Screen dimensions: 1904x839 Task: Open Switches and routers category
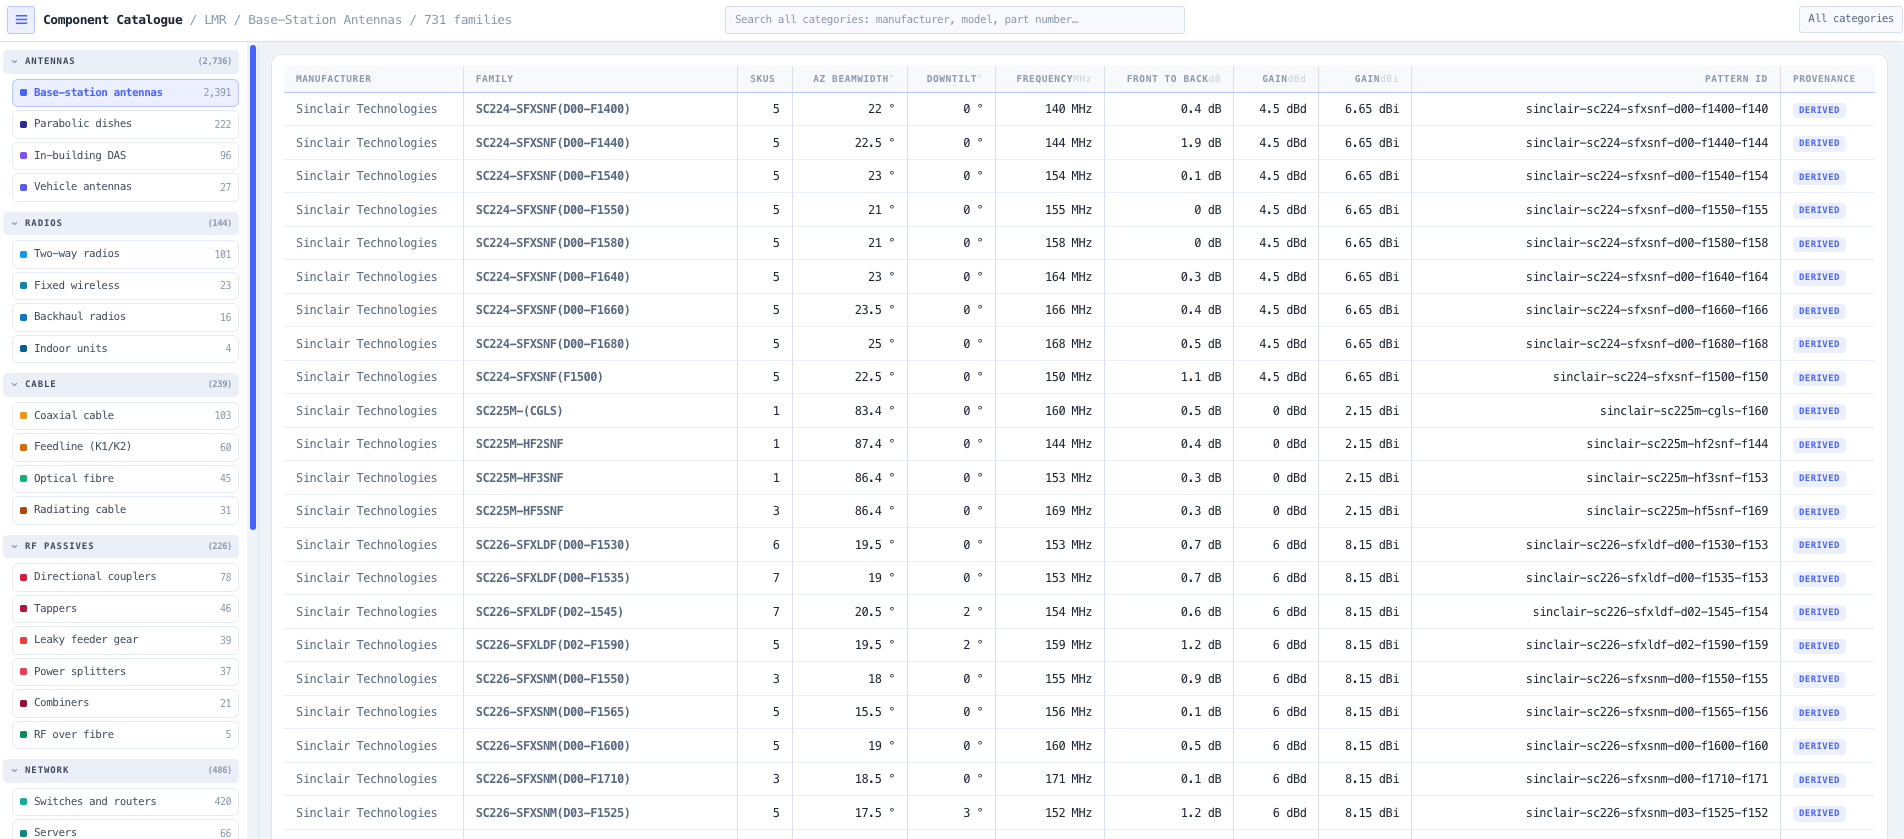pos(125,802)
